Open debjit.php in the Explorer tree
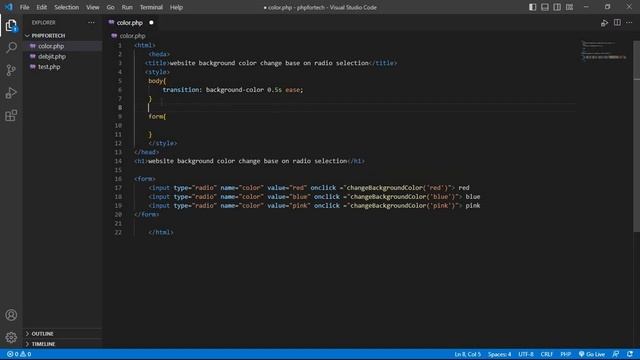 pos(52,56)
